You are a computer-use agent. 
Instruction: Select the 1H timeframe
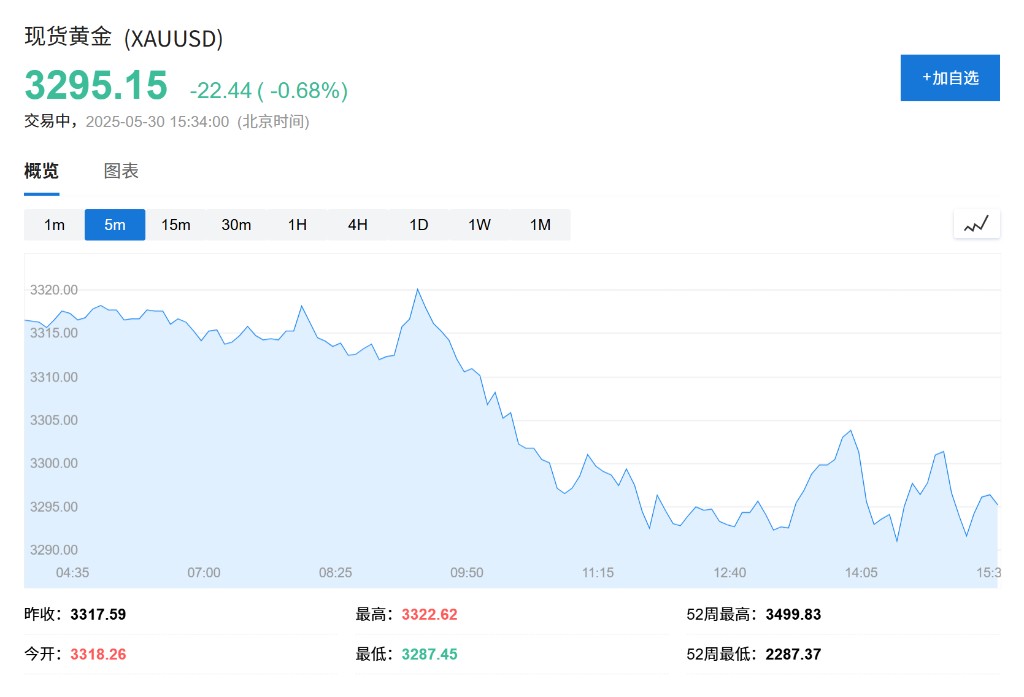(x=297, y=225)
